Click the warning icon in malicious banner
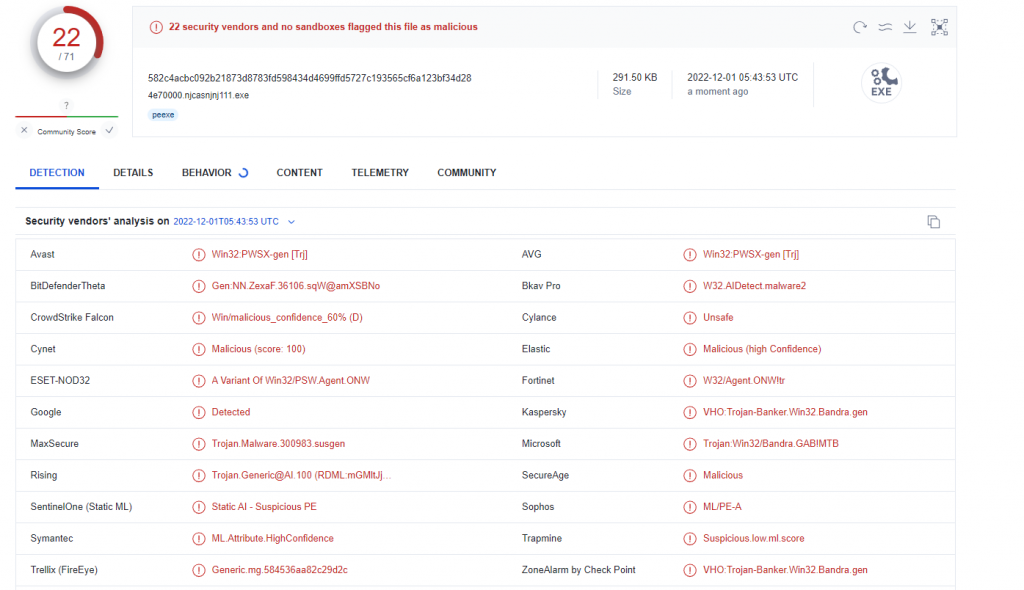 point(156,27)
